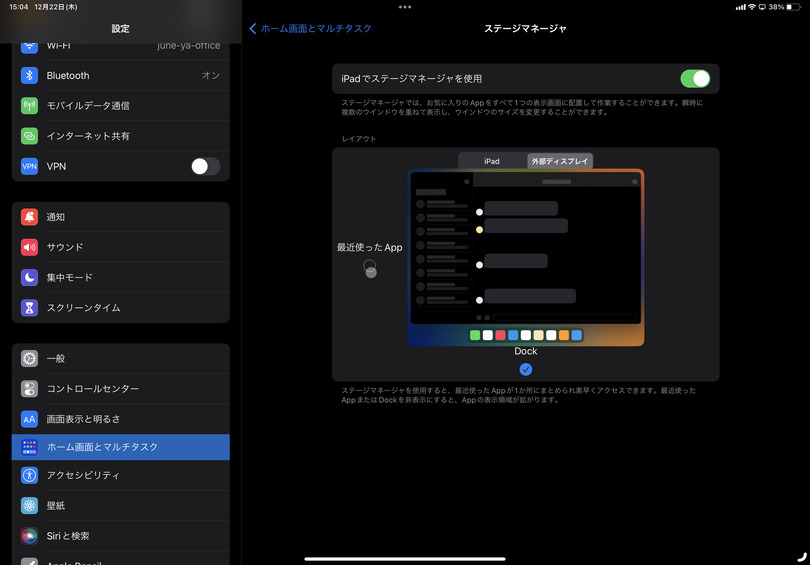This screenshot has width=810, height=565.
Task: Tap the Wallpaper flower icon
Action: (29, 506)
